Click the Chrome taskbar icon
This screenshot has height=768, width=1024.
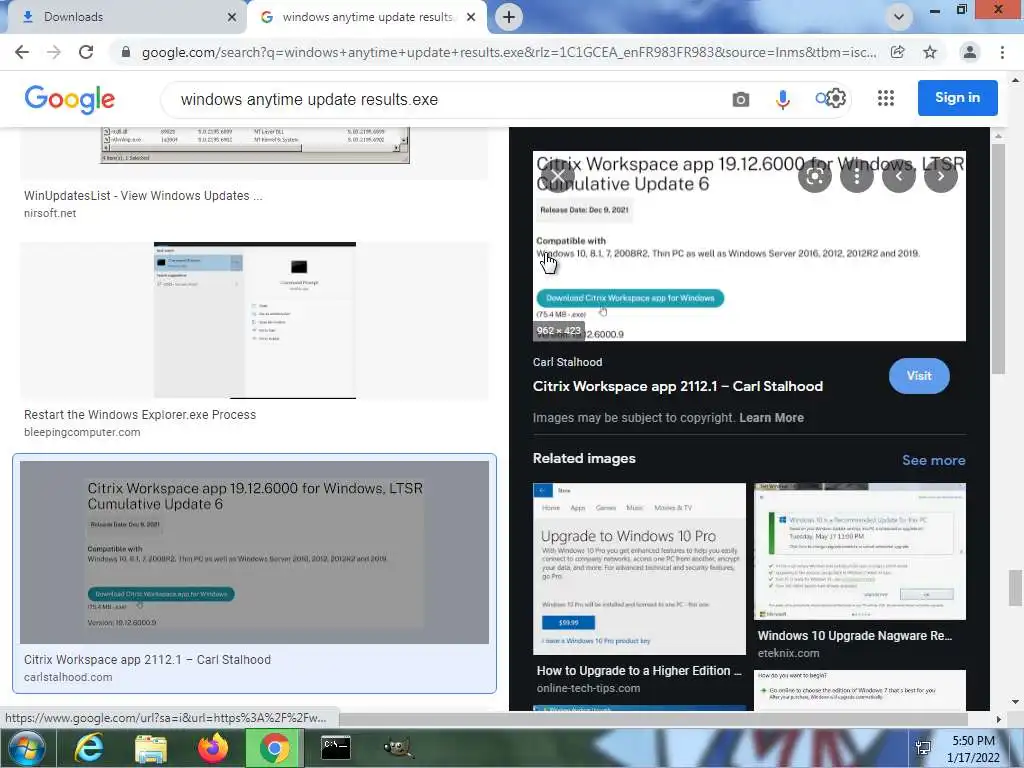pyautogui.click(x=275, y=748)
